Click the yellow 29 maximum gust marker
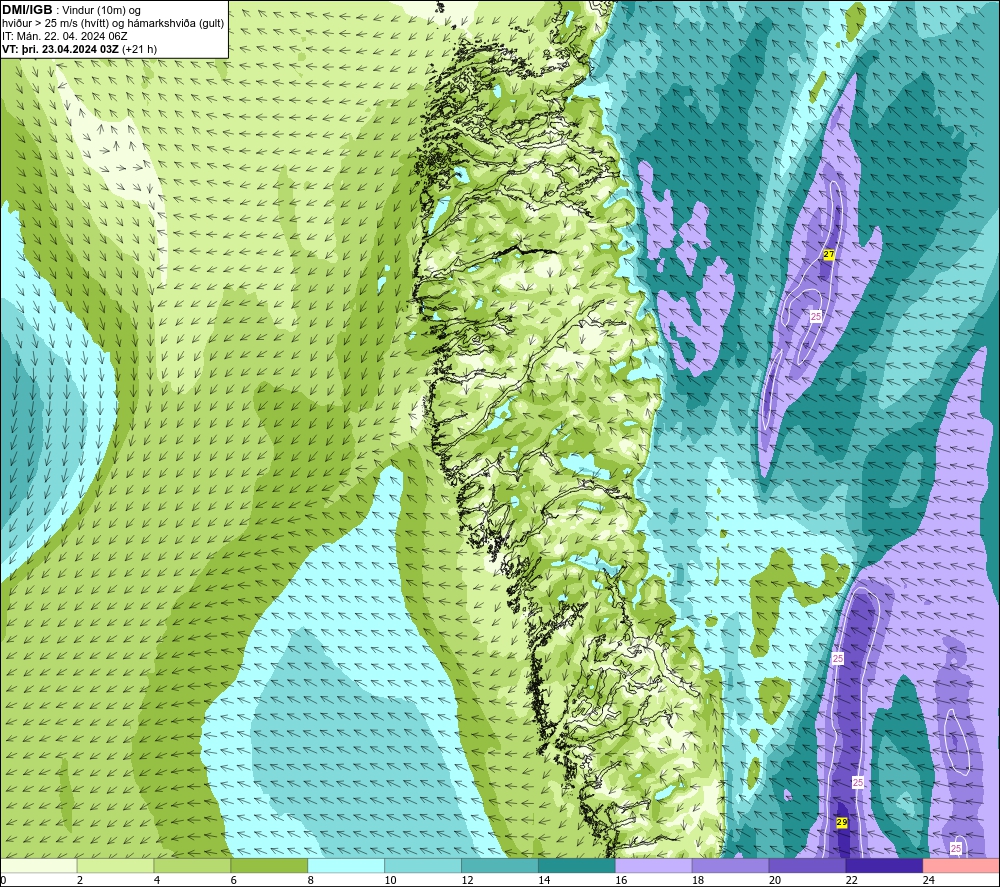Viewport: 1000px width, 887px height. (842, 823)
